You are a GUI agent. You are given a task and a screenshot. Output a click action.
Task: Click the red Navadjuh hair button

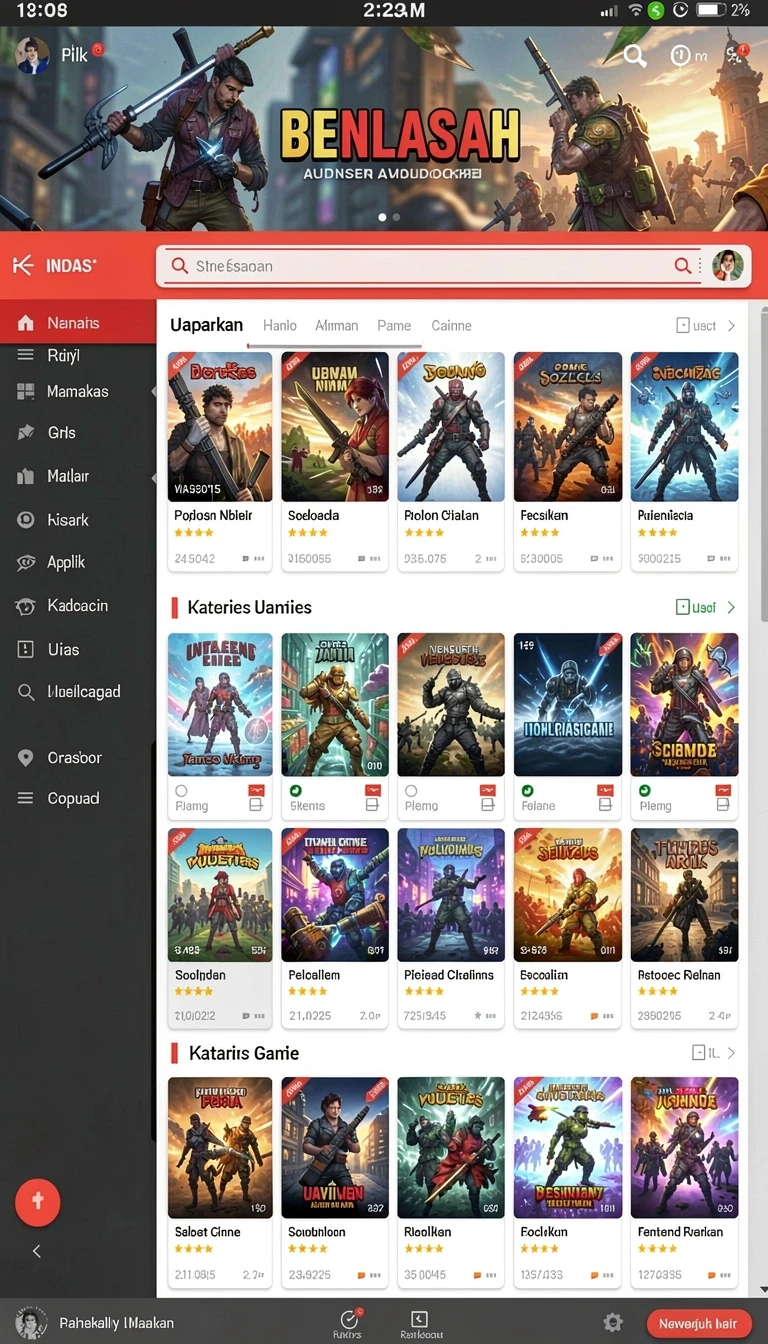coord(699,1323)
